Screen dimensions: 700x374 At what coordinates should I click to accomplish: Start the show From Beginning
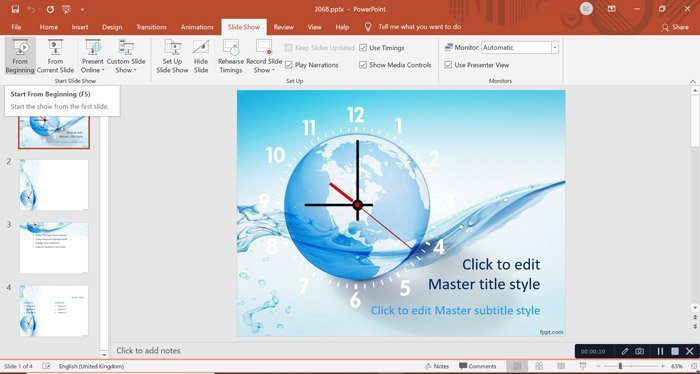(x=20, y=56)
